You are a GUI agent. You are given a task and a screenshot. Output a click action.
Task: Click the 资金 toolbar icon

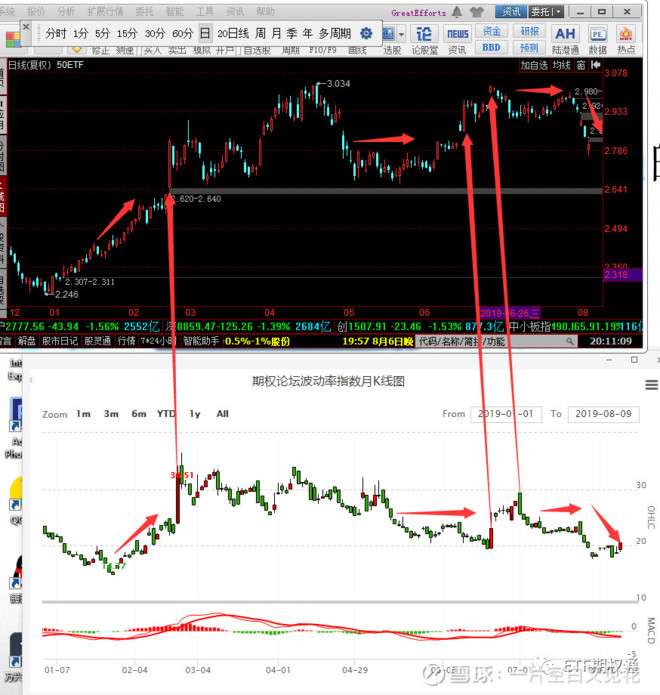click(x=492, y=31)
